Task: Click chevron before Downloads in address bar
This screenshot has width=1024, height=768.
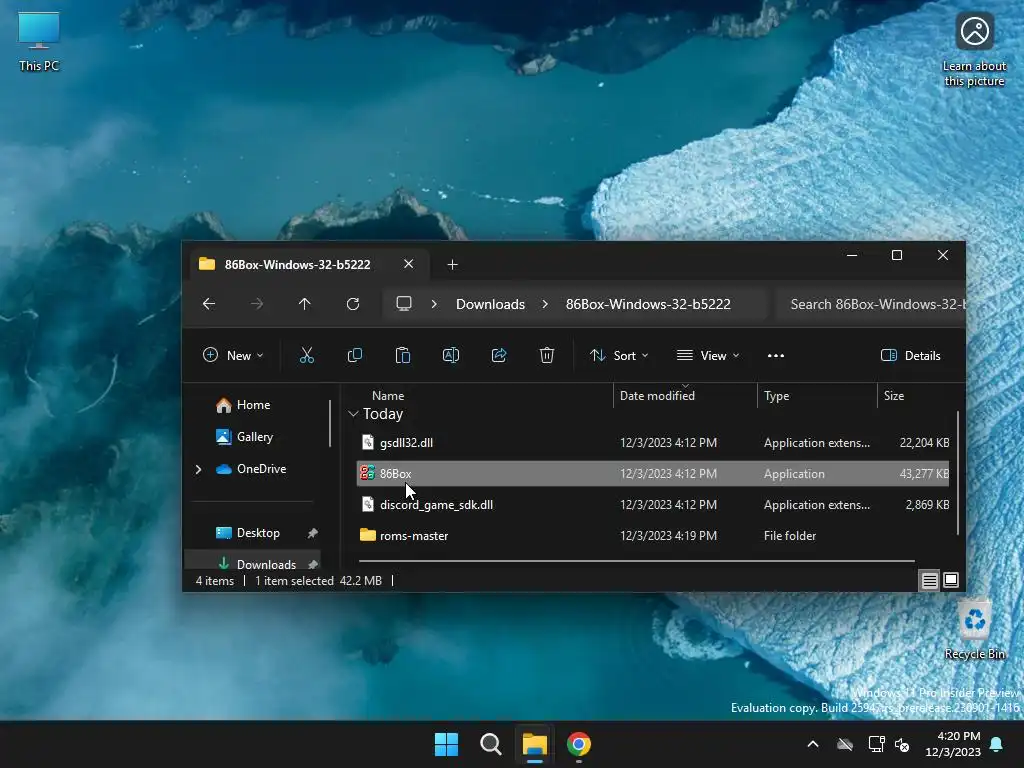Action: pos(434,304)
